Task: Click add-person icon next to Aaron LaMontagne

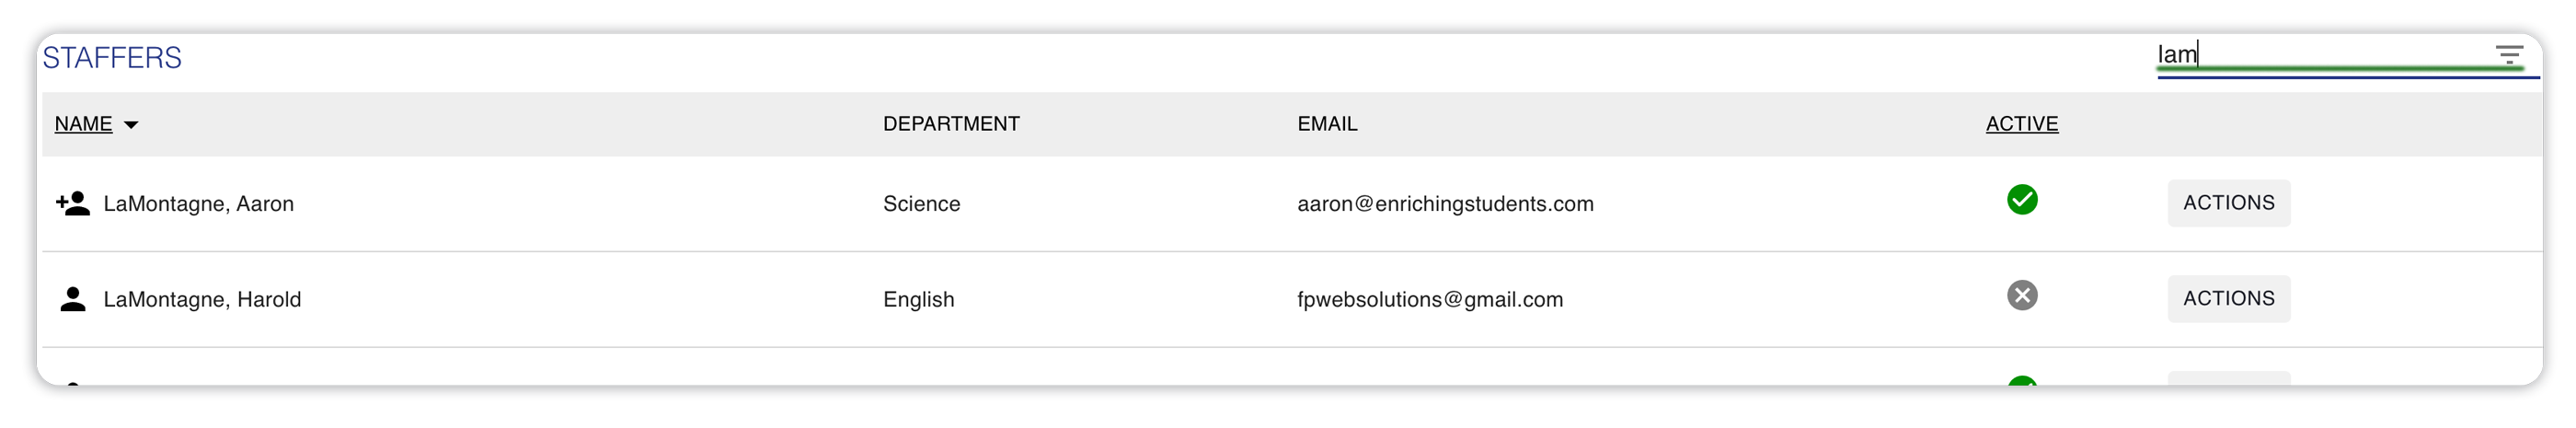Action: coord(73,203)
